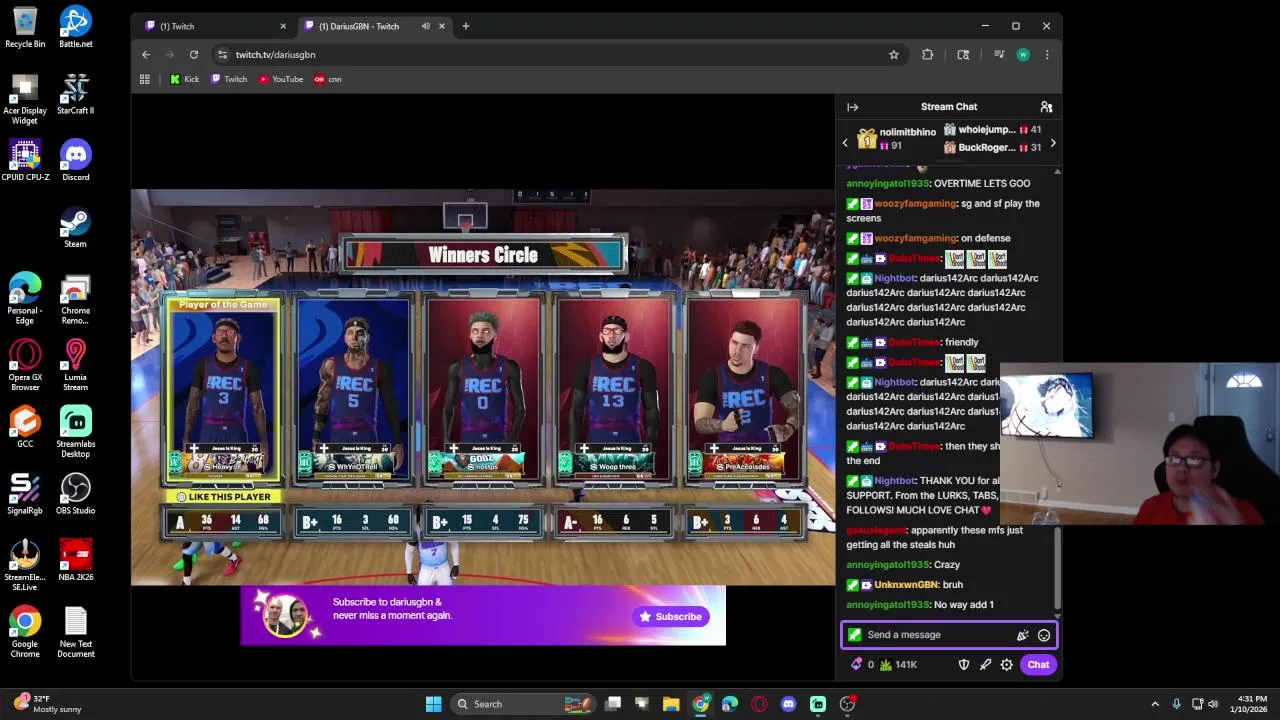Show the next gift leaderboard entries
Image resolution: width=1280 pixels, height=720 pixels.
click(1052, 143)
